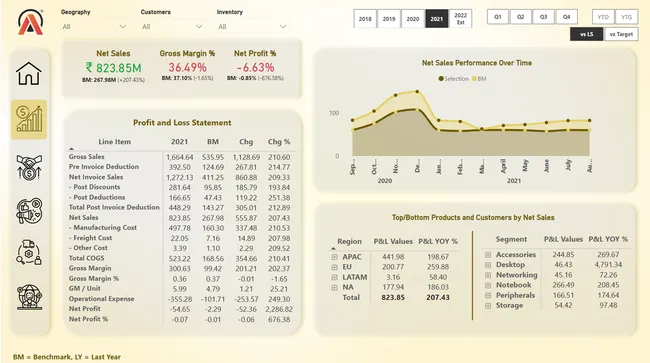Select the Operational Expense row label
650x363 pixels.
[x=102, y=299]
